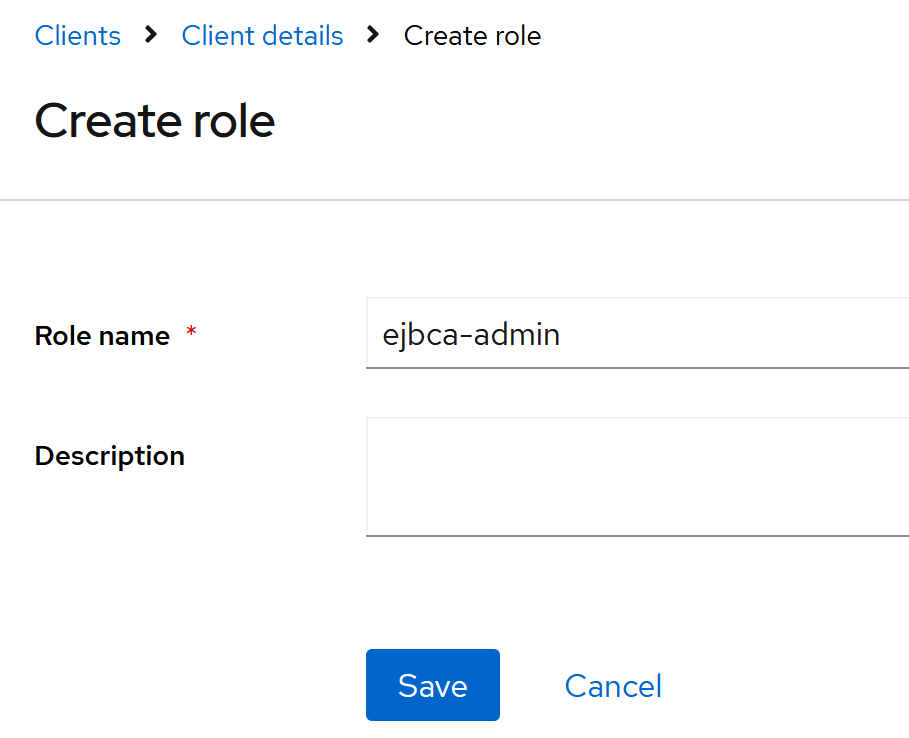Click the Role name label
The image size is (909, 738).
(x=102, y=336)
